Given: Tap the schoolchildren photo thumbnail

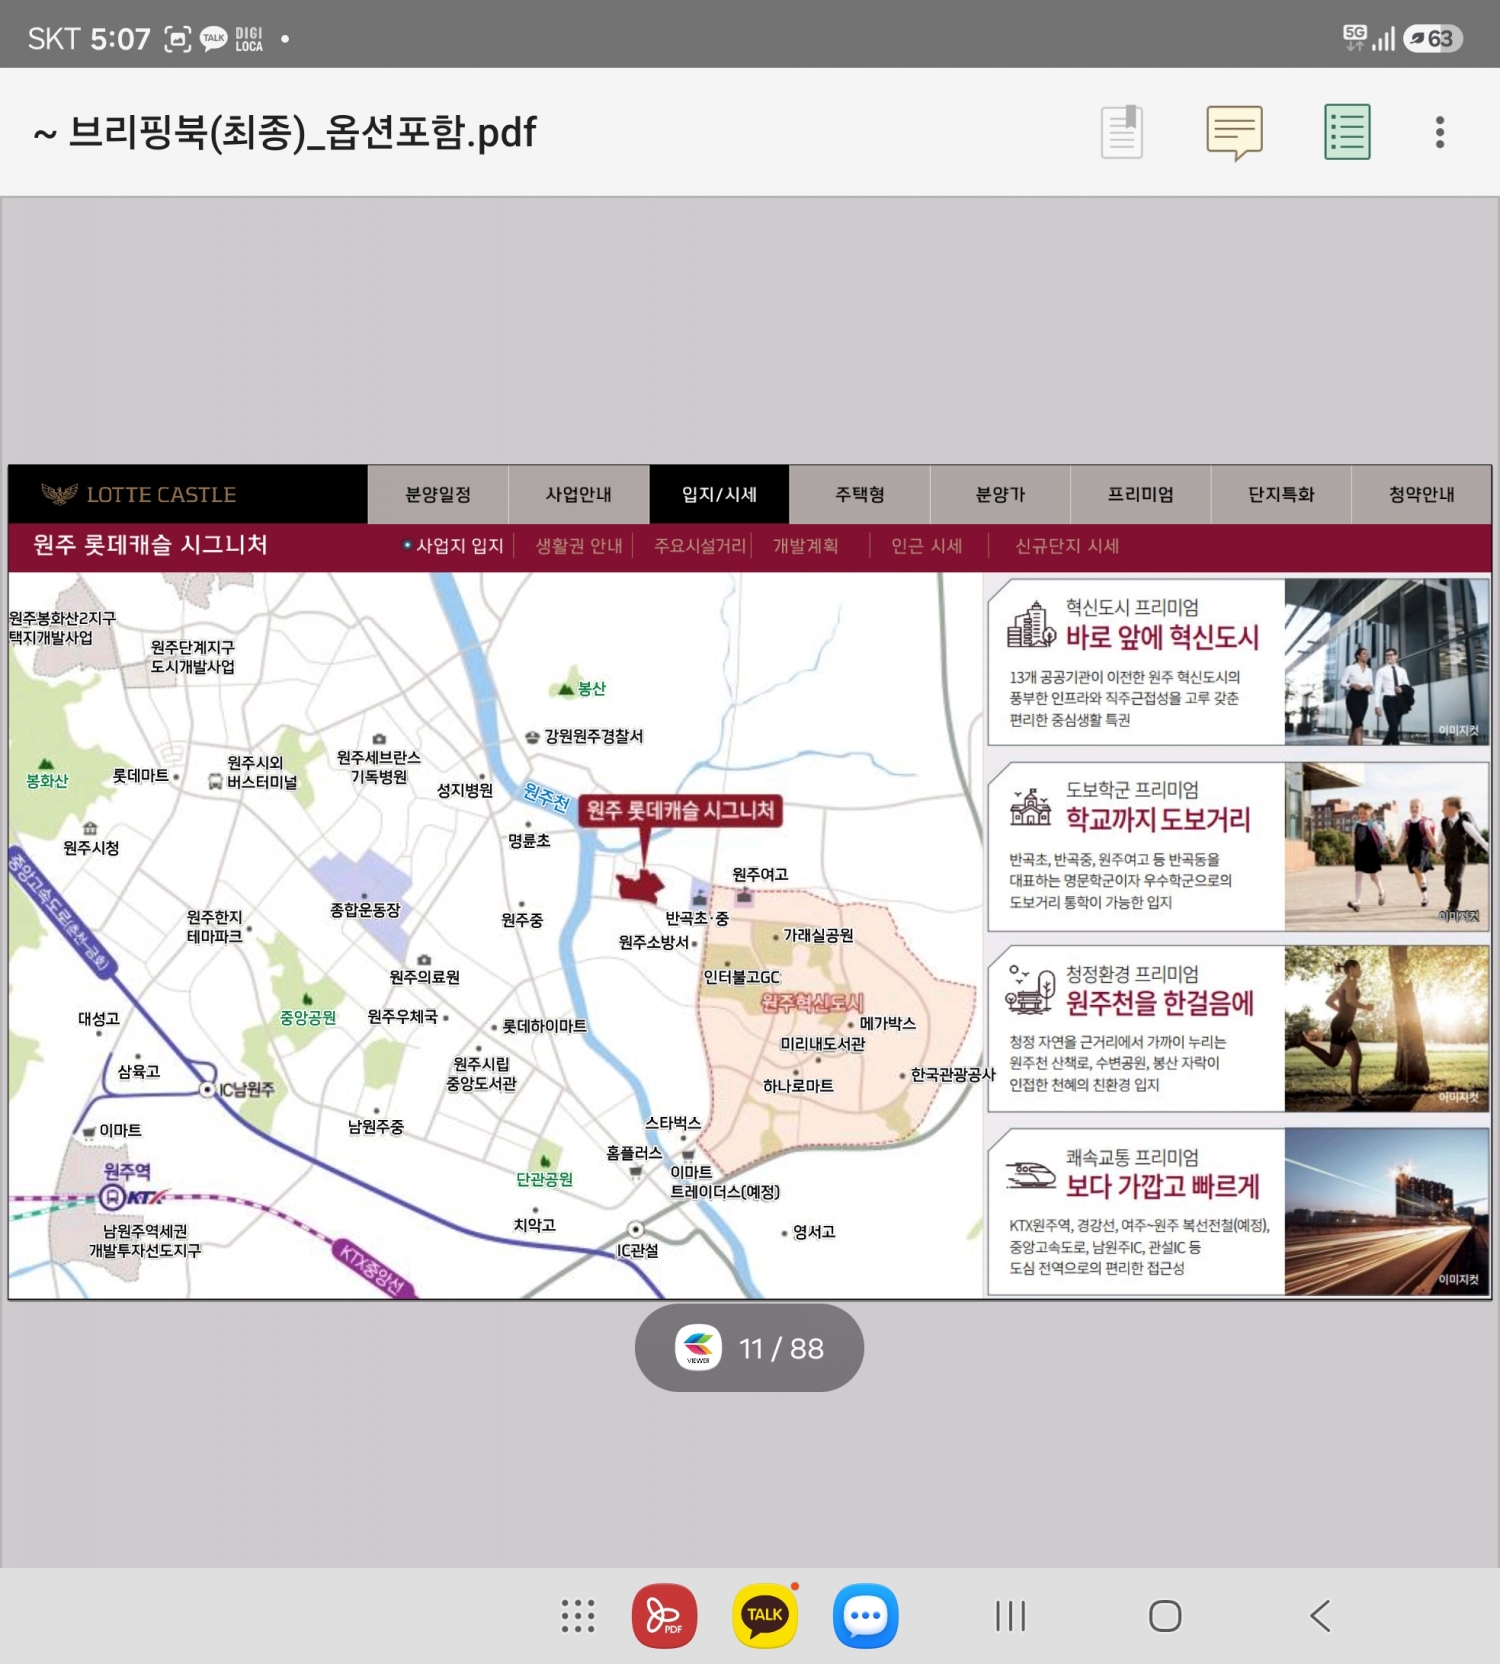Looking at the screenshot, I should click(1387, 846).
